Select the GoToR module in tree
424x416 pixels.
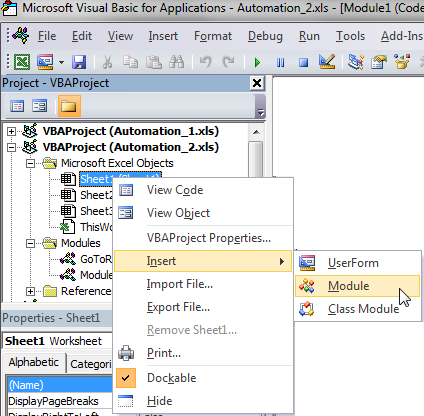click(x=96, y=259)
